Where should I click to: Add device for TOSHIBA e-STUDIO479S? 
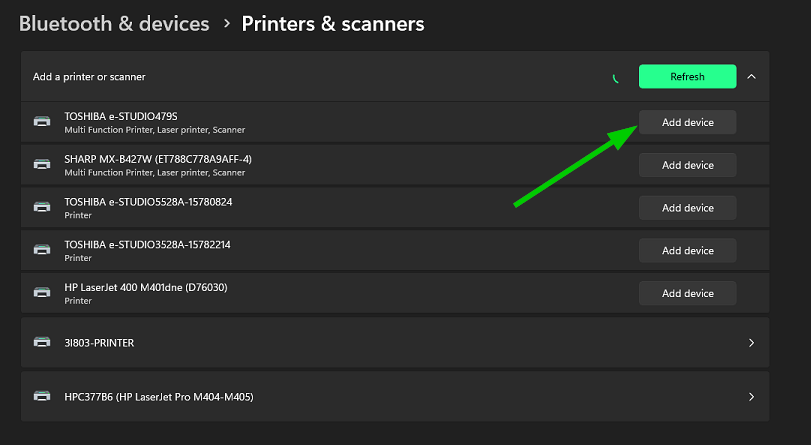687,122
